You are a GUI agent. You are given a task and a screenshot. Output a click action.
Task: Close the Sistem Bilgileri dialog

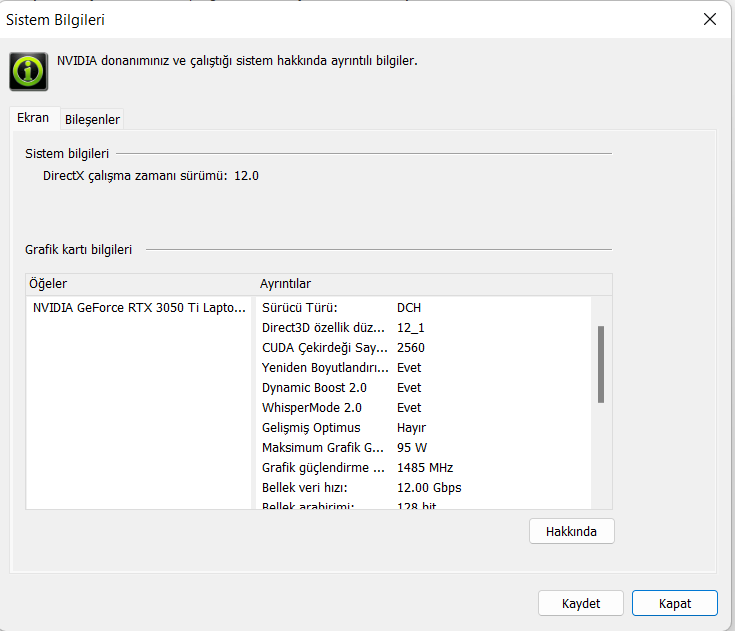pyautogui.click(x=710, y=19)
